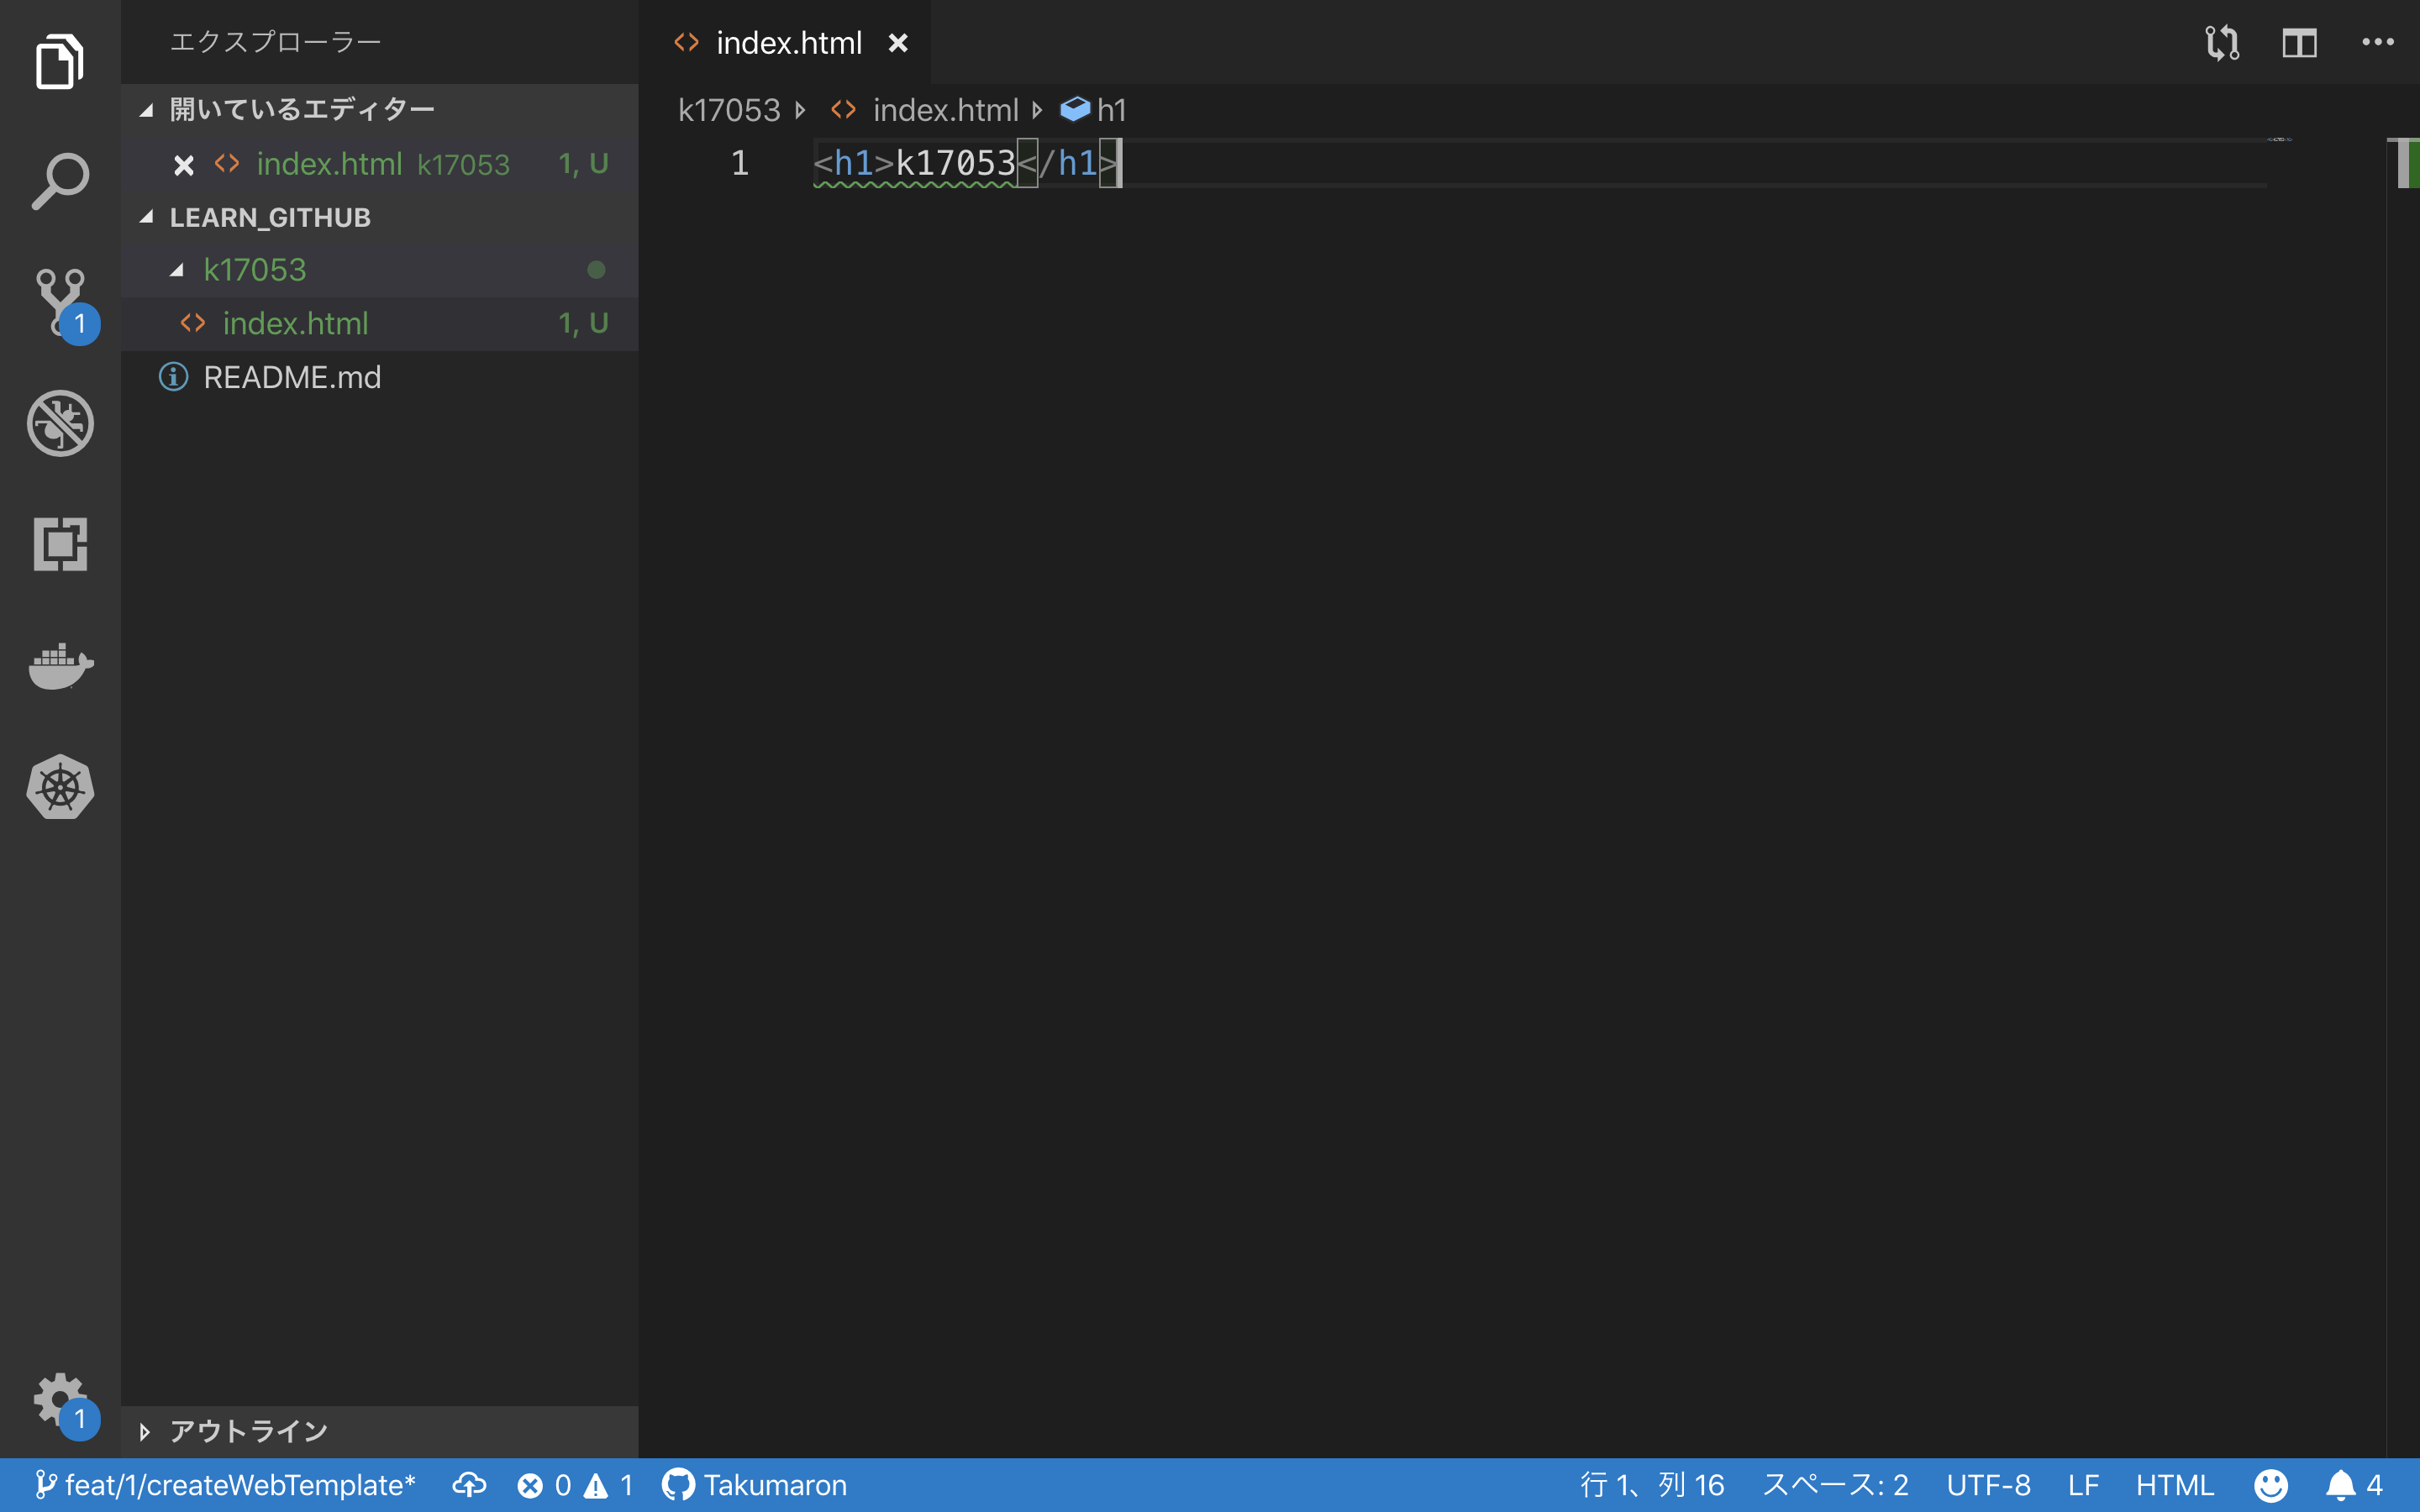
Task: Open notifications bell in status bar
Action: (2354, 1485)
